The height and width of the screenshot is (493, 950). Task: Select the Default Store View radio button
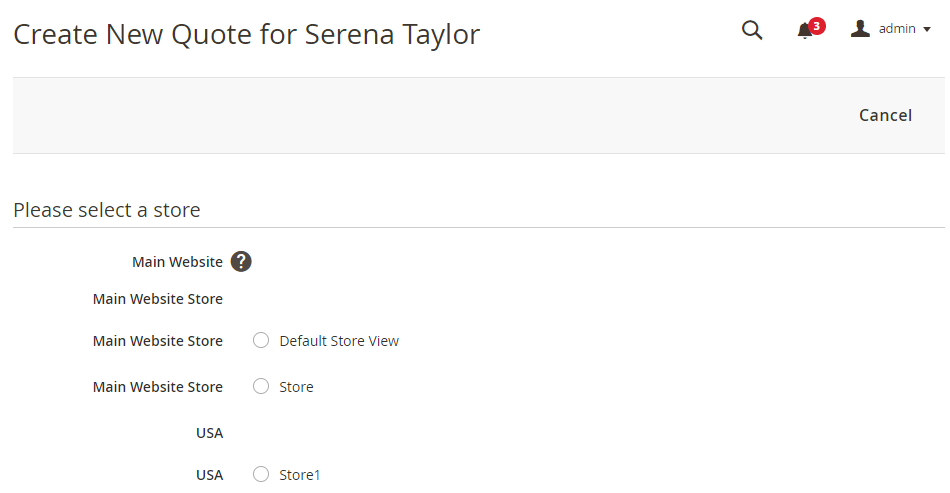click(x=261, y=340)
